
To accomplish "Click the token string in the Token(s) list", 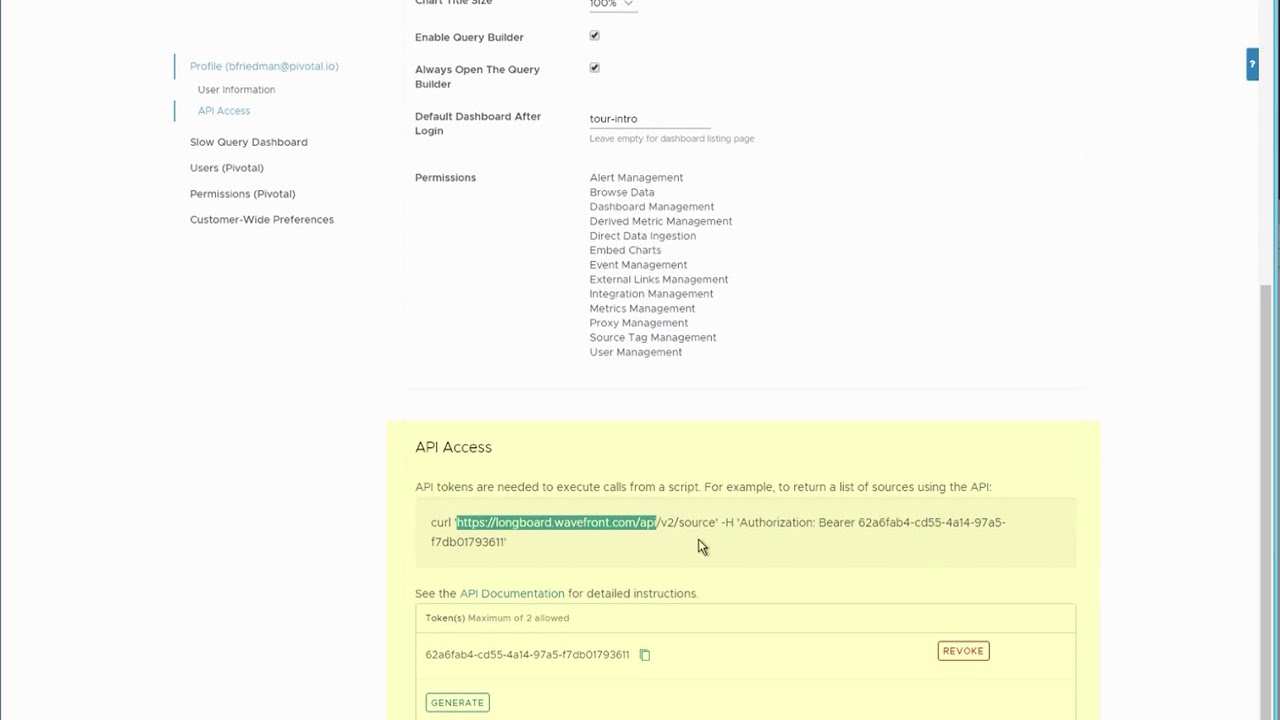I will click(527, 655).
